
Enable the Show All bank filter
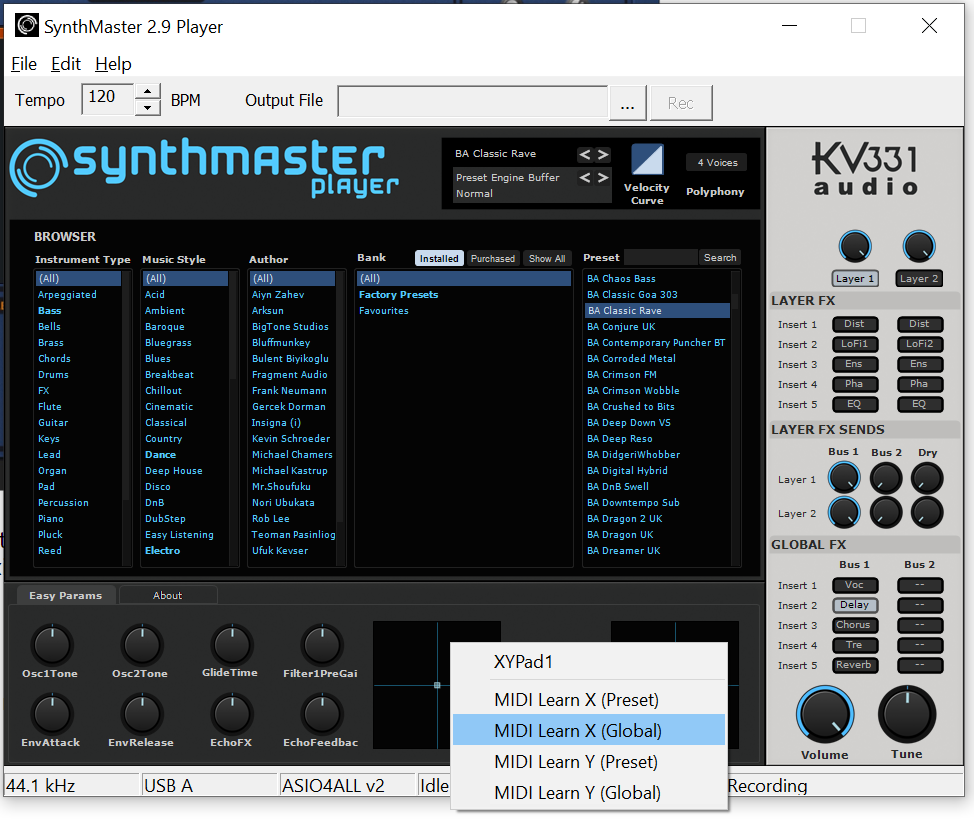pyautogui.click(x=547, y=257)
